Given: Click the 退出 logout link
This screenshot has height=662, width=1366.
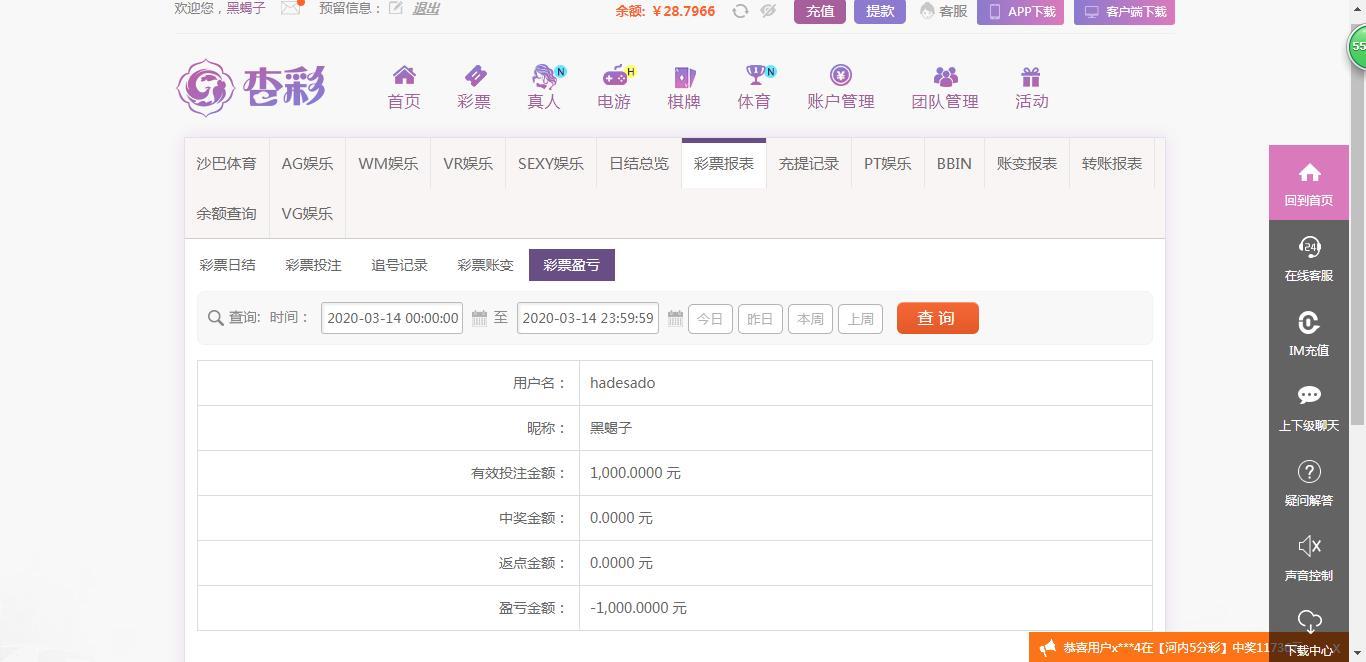Looking at the screenshot, I should [426, 8].
